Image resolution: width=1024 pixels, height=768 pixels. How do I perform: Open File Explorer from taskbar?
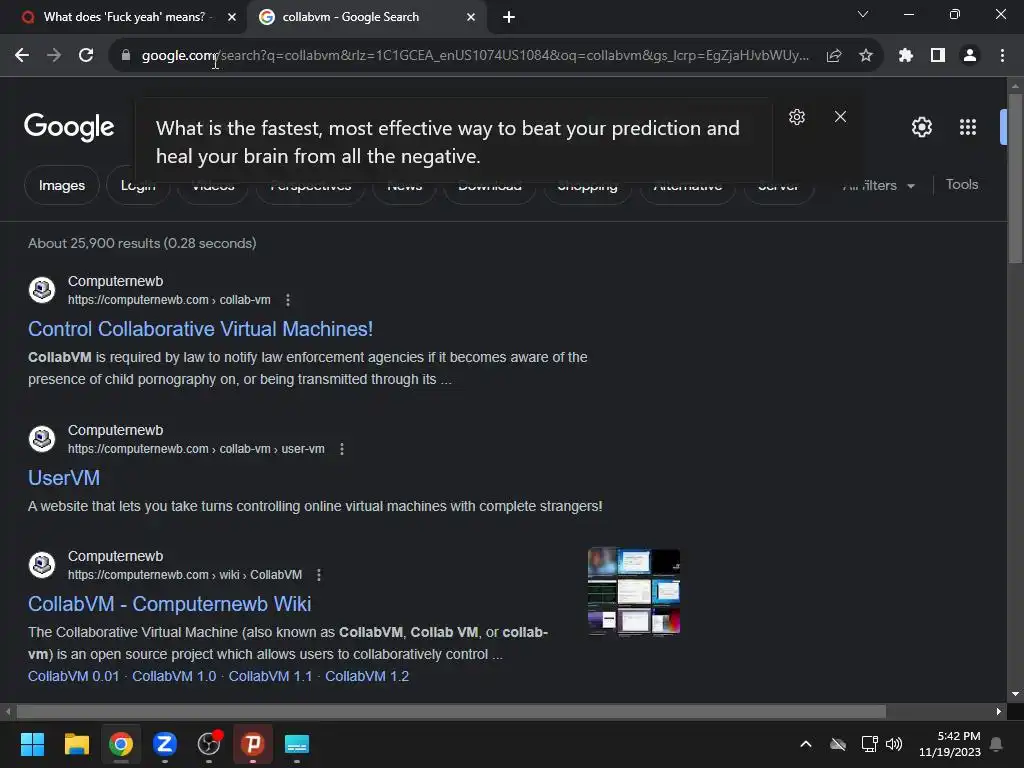76,744
